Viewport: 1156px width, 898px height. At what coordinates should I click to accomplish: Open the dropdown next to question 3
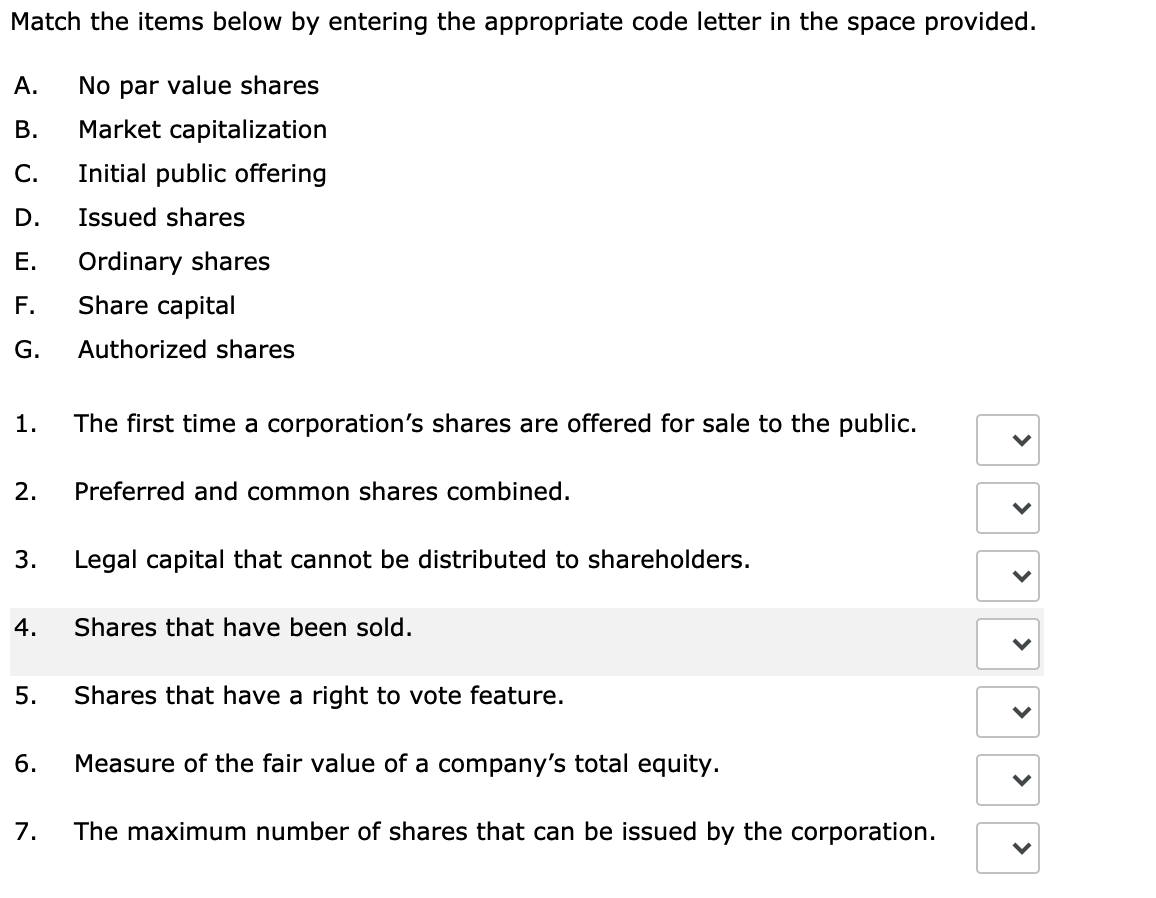point(1007,576)
